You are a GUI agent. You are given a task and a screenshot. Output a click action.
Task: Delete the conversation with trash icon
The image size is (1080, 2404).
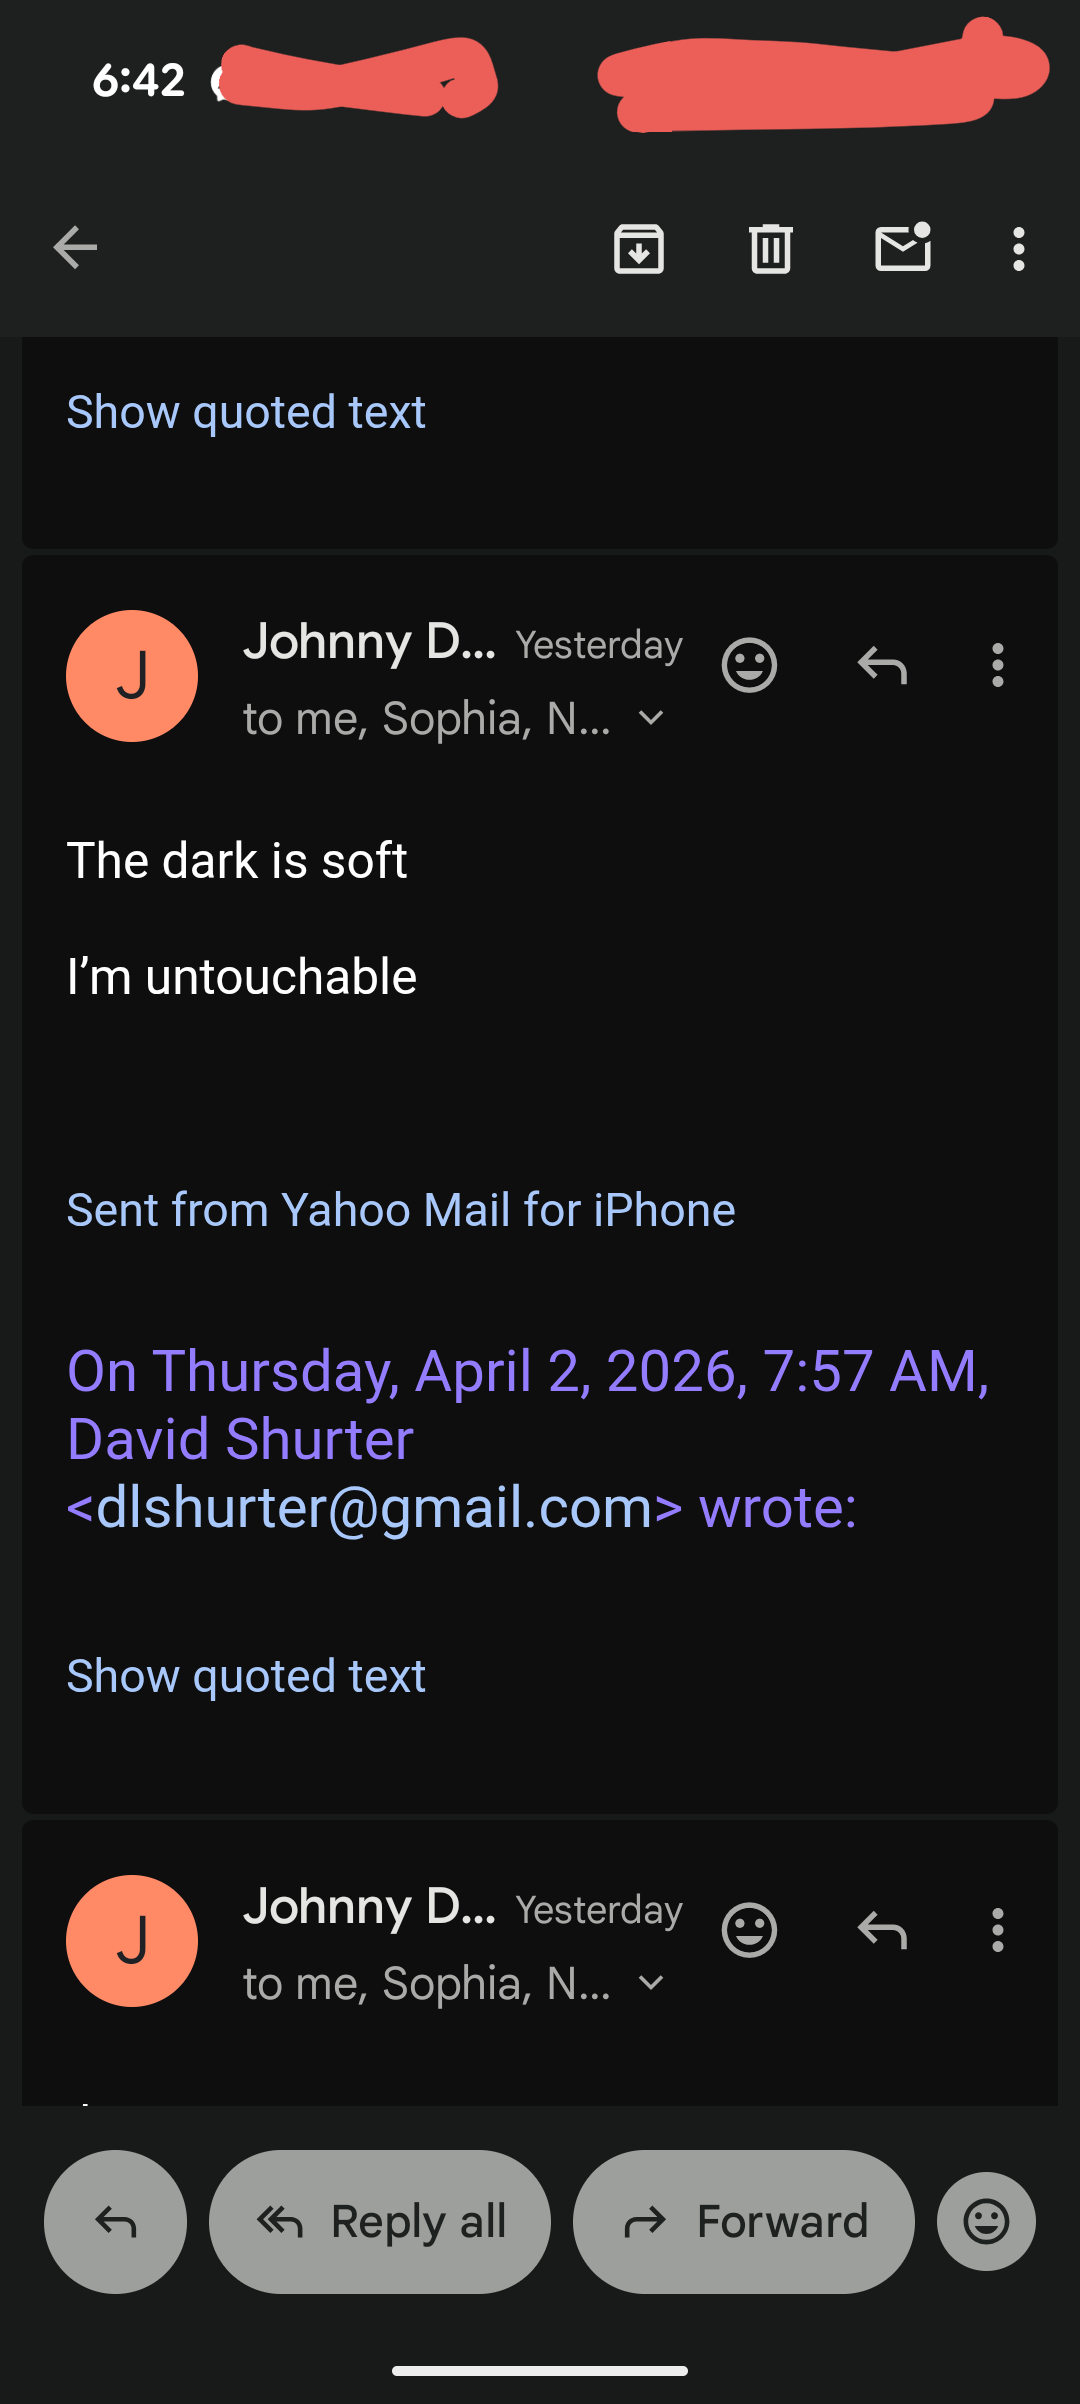[770, 248]
